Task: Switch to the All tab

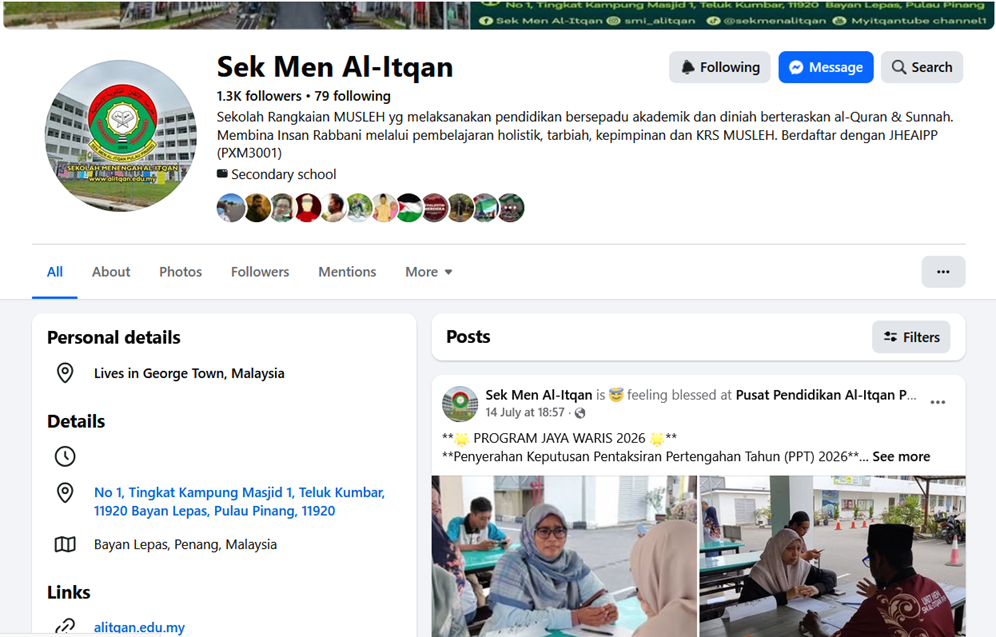Action: pyautogui.click(x=55, y=272)
